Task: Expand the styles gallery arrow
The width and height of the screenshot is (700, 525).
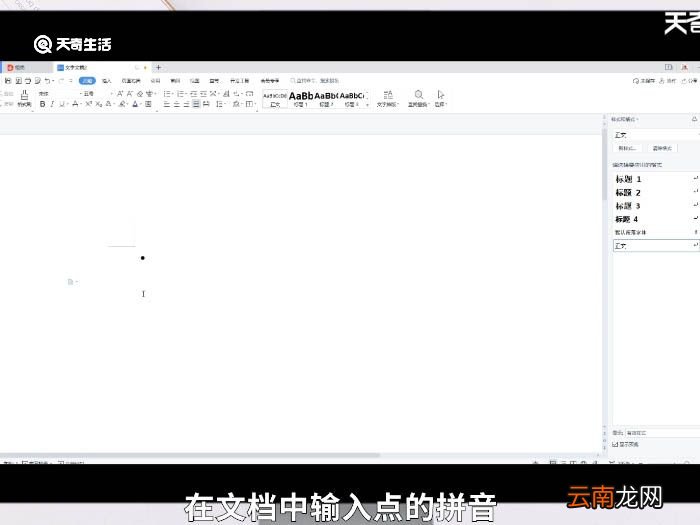Action: (367, 104)
